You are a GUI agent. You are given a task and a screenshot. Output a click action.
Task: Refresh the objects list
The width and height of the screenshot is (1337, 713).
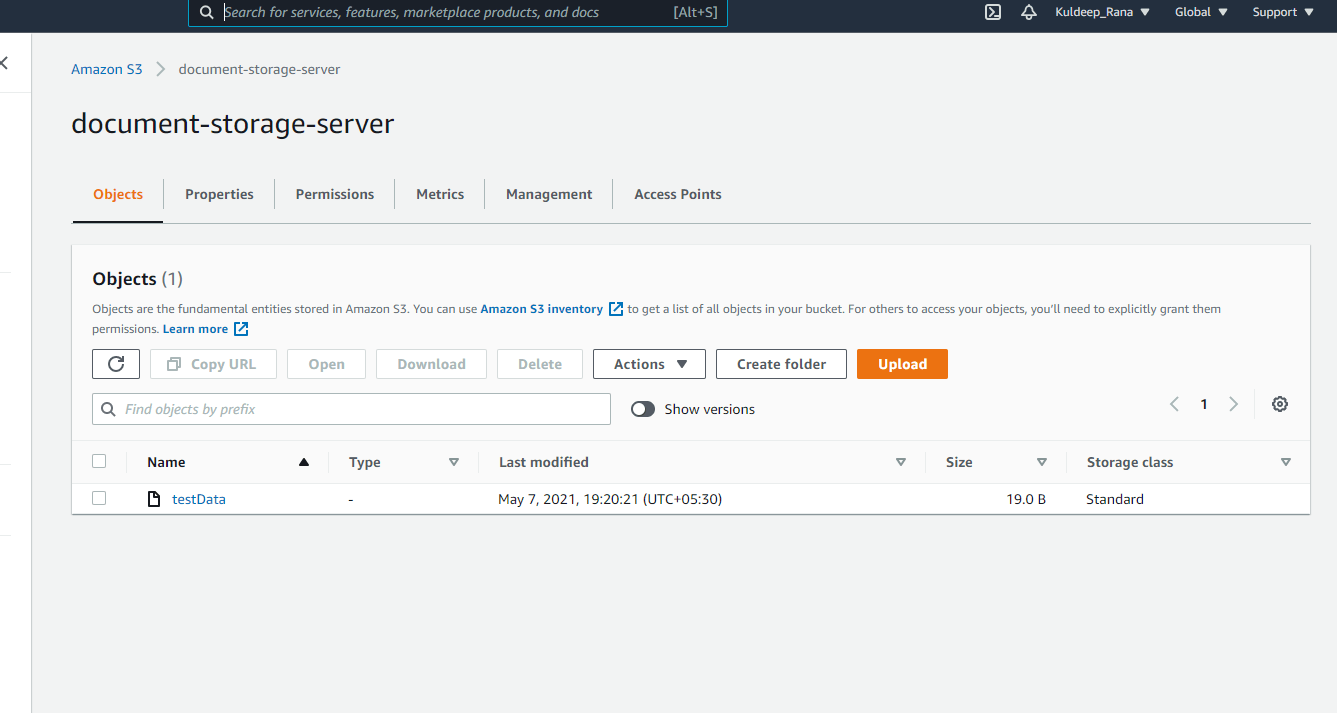[x=115, y=363]
